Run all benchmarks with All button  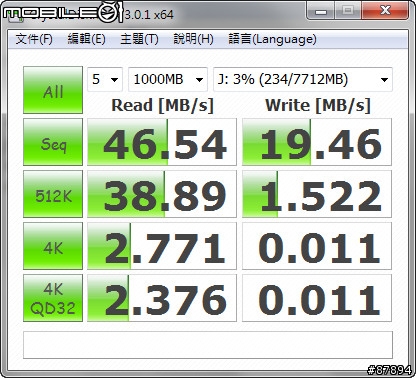click(x=53, y=90)
